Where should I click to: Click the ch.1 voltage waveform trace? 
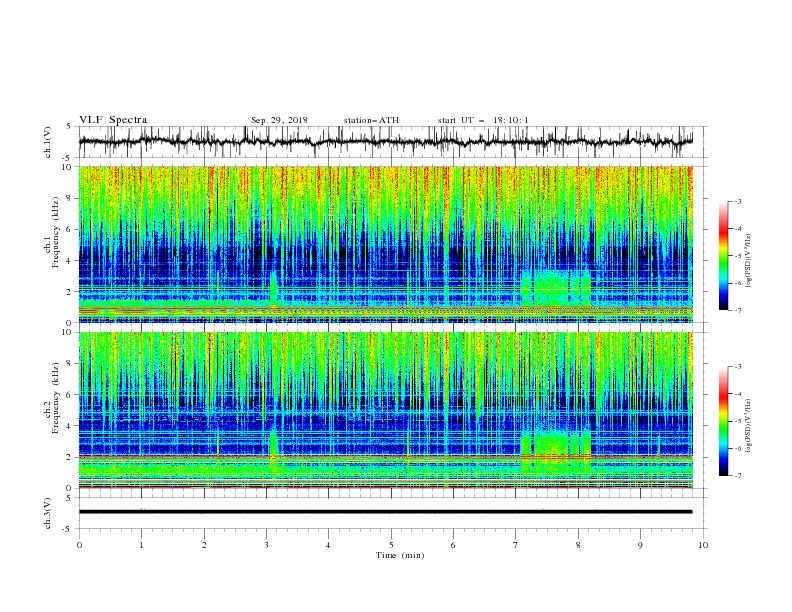click(385, 142)
